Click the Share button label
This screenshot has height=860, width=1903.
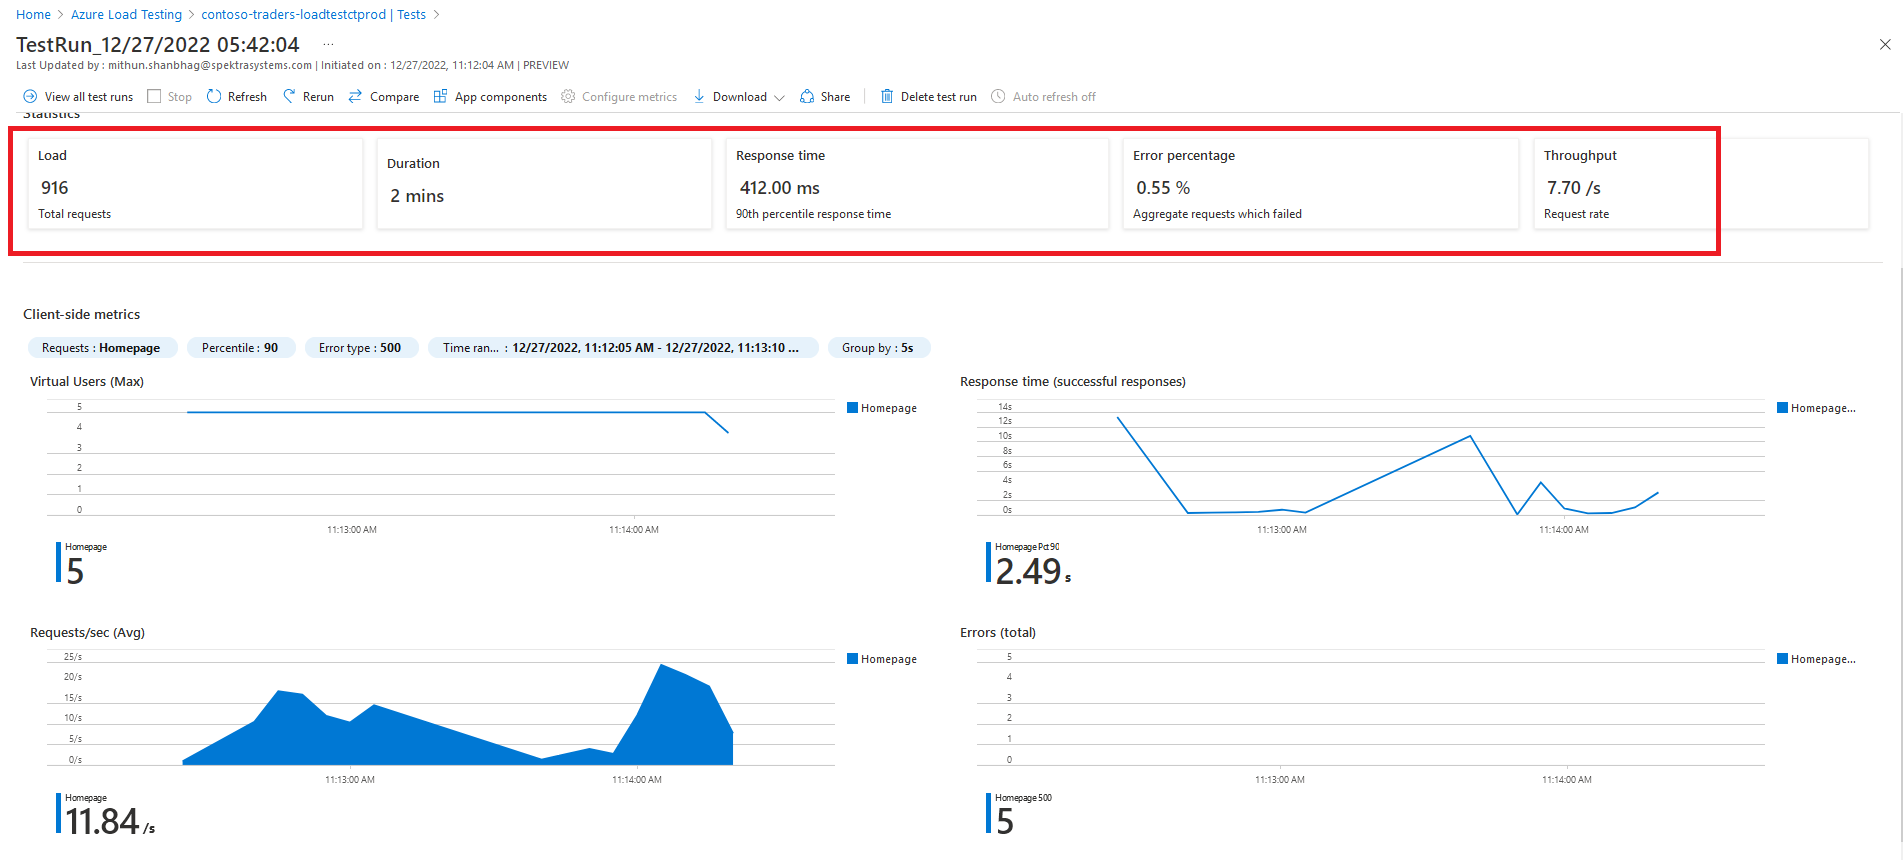pos(836,97)
